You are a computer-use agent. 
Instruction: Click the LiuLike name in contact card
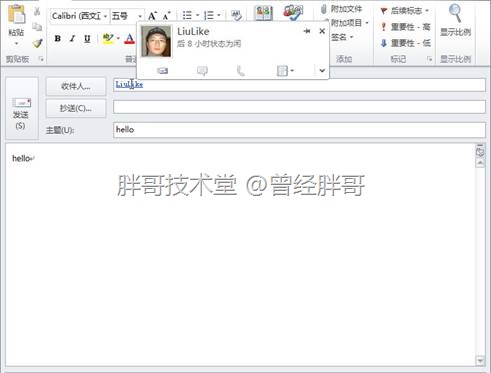pos(193,32)
